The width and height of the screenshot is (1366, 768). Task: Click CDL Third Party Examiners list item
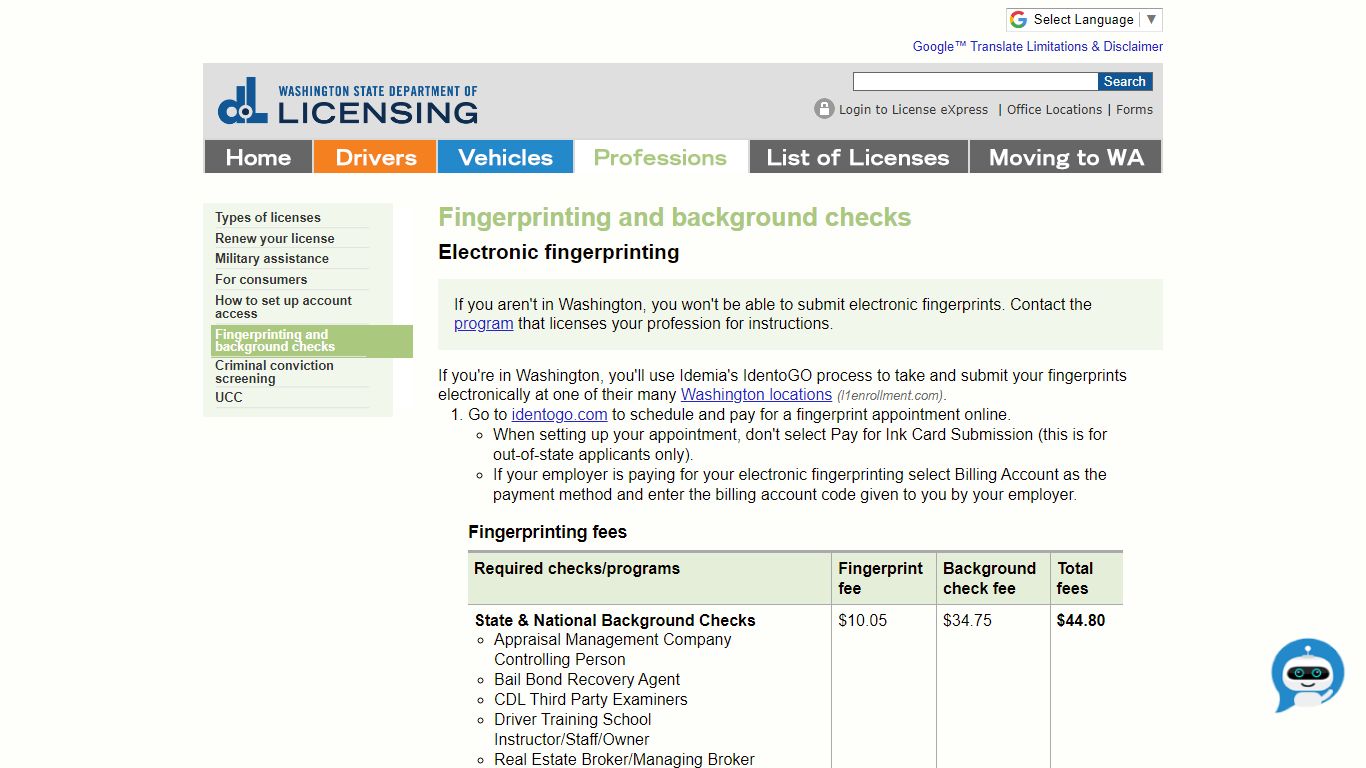point(591,699)
